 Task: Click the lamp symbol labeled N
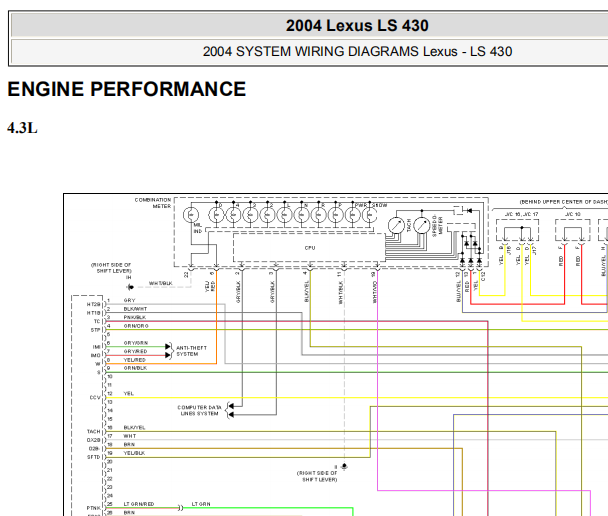pos(301,214)
